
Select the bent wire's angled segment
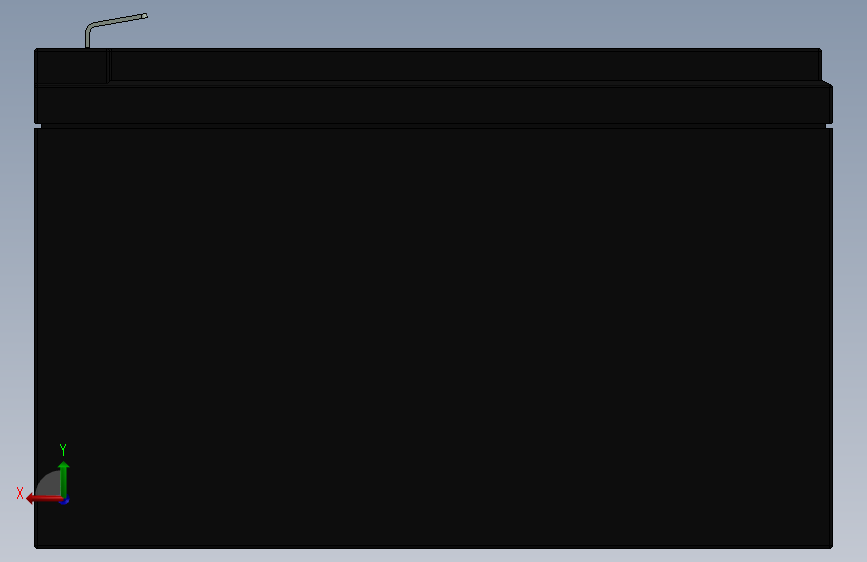pyautogui.click(x=118, y=20)
